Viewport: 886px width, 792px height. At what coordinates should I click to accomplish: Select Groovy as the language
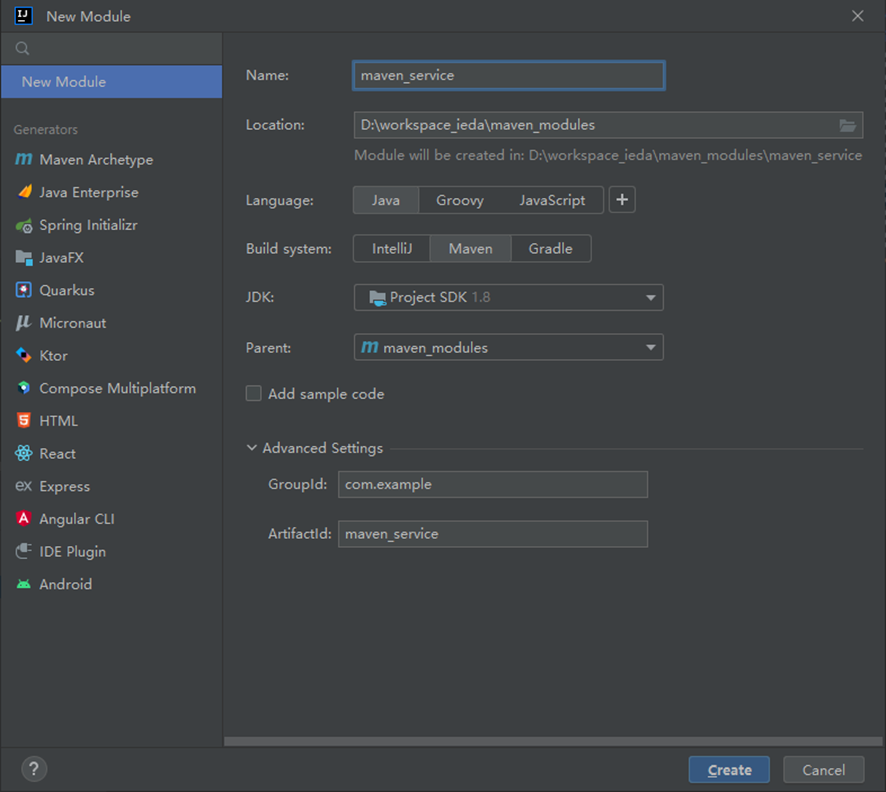[x=460, y=200]
